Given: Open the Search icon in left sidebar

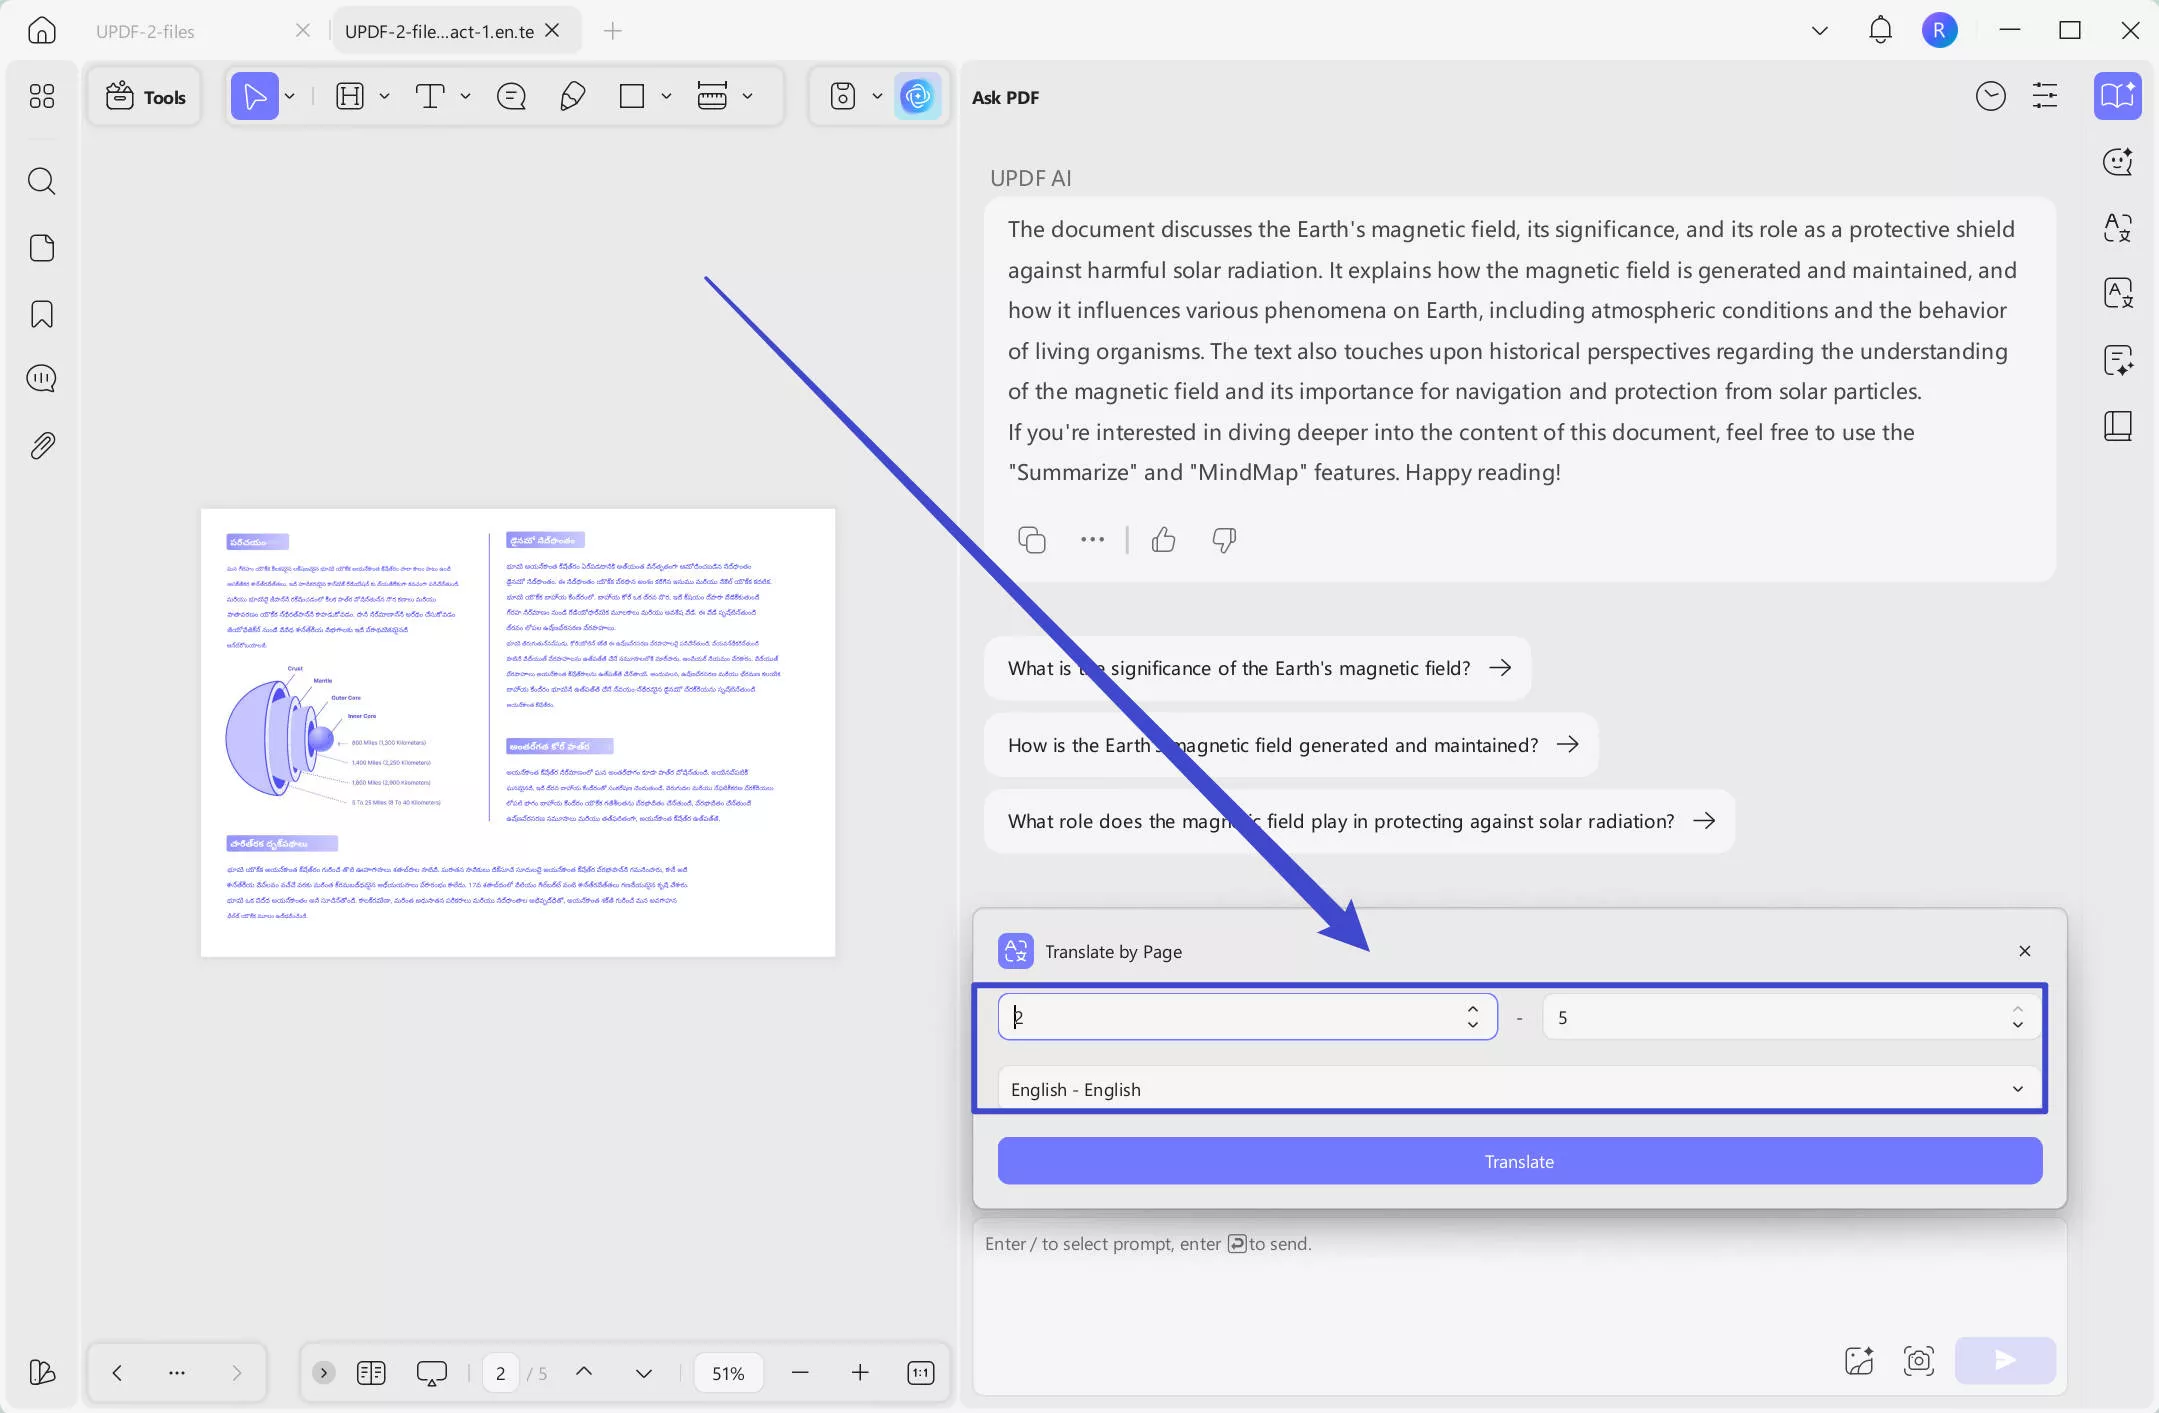Looking at the screenshot, I should point(42,181).
